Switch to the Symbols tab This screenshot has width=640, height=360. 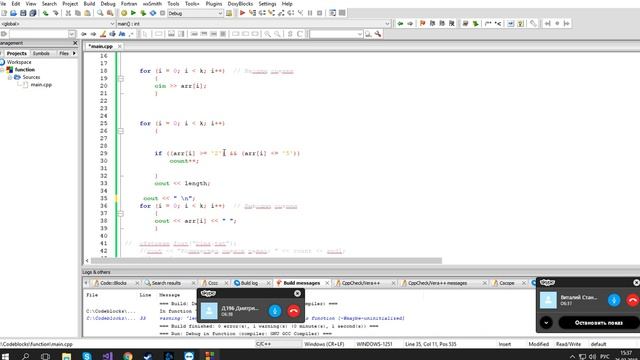[x=41, y=53]
